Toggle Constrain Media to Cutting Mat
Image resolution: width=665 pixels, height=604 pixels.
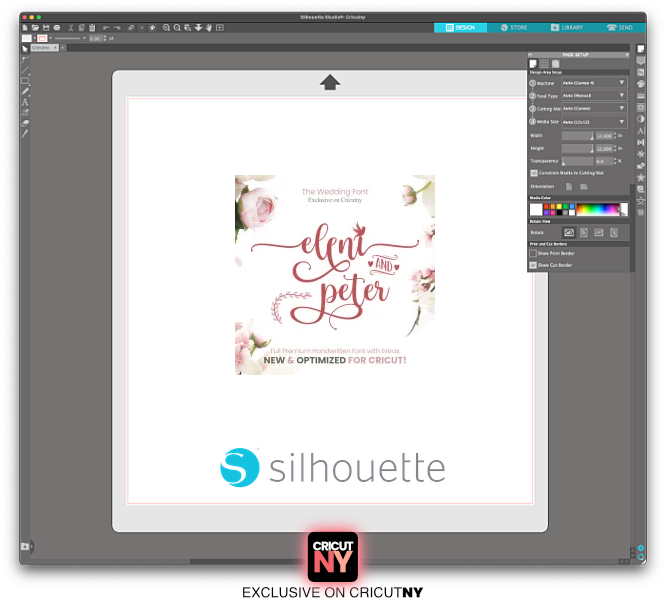click(x=534, y=173)
